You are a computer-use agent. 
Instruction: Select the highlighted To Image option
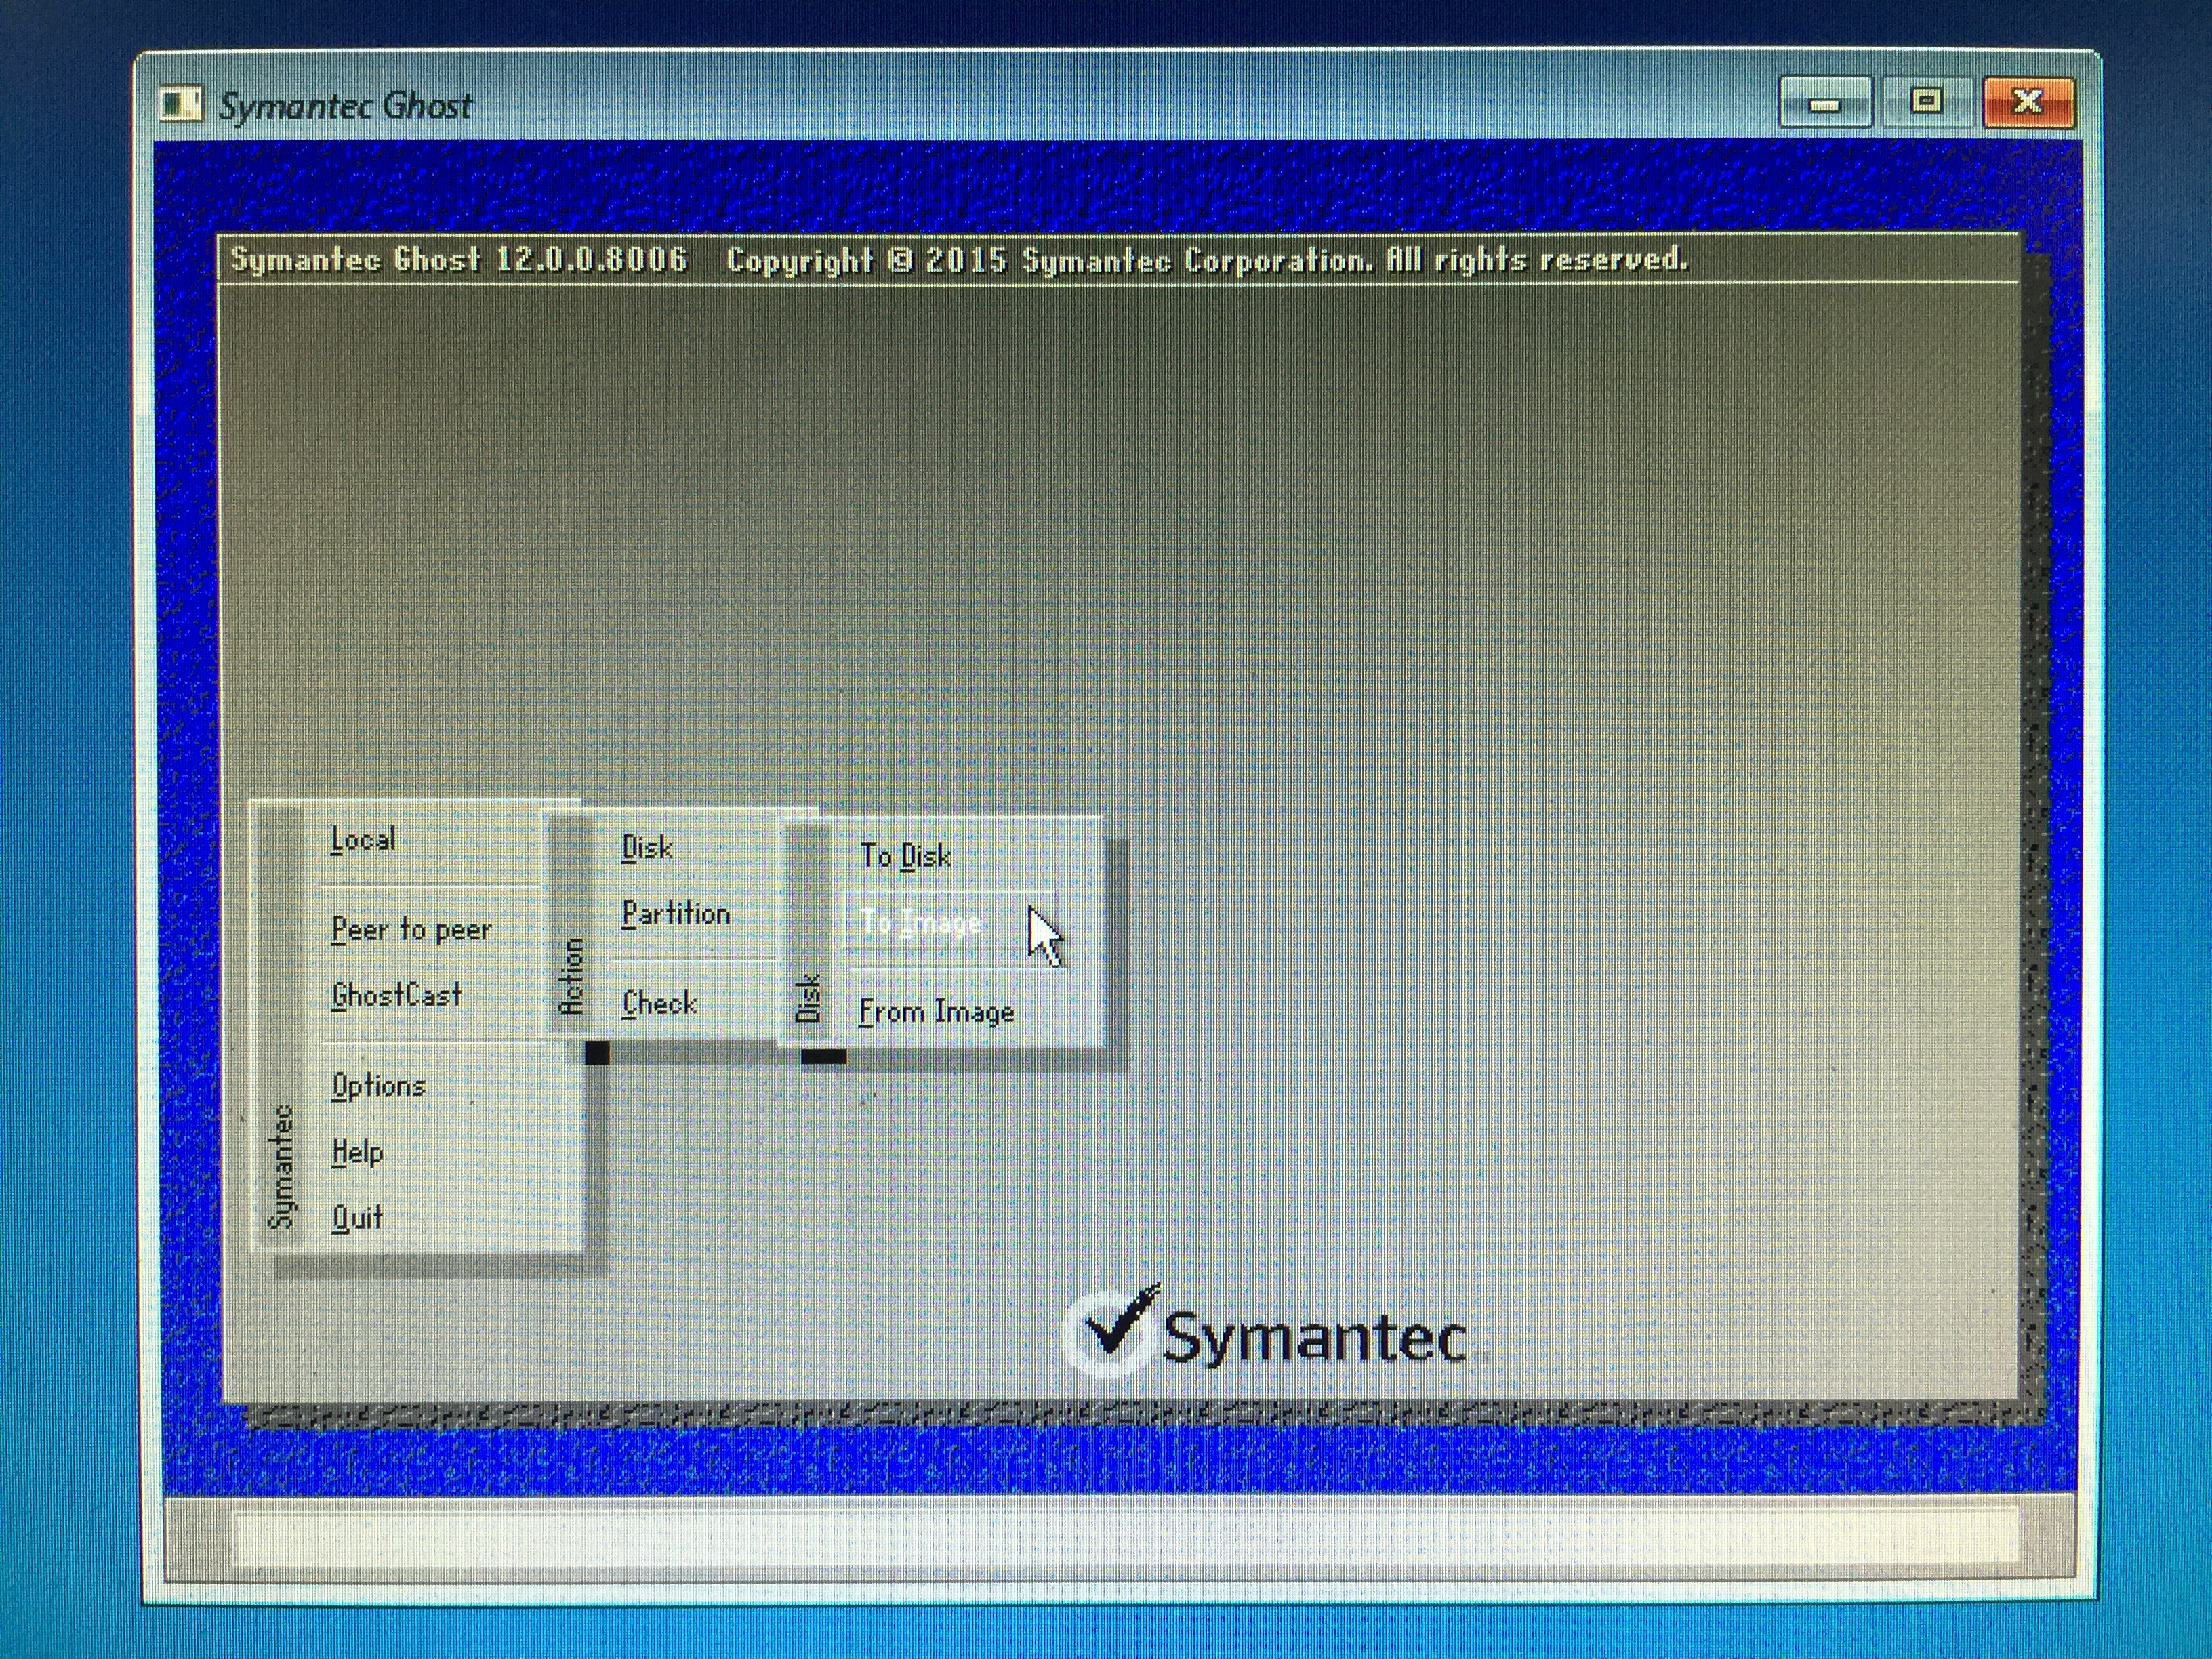(x=921, y=922)
